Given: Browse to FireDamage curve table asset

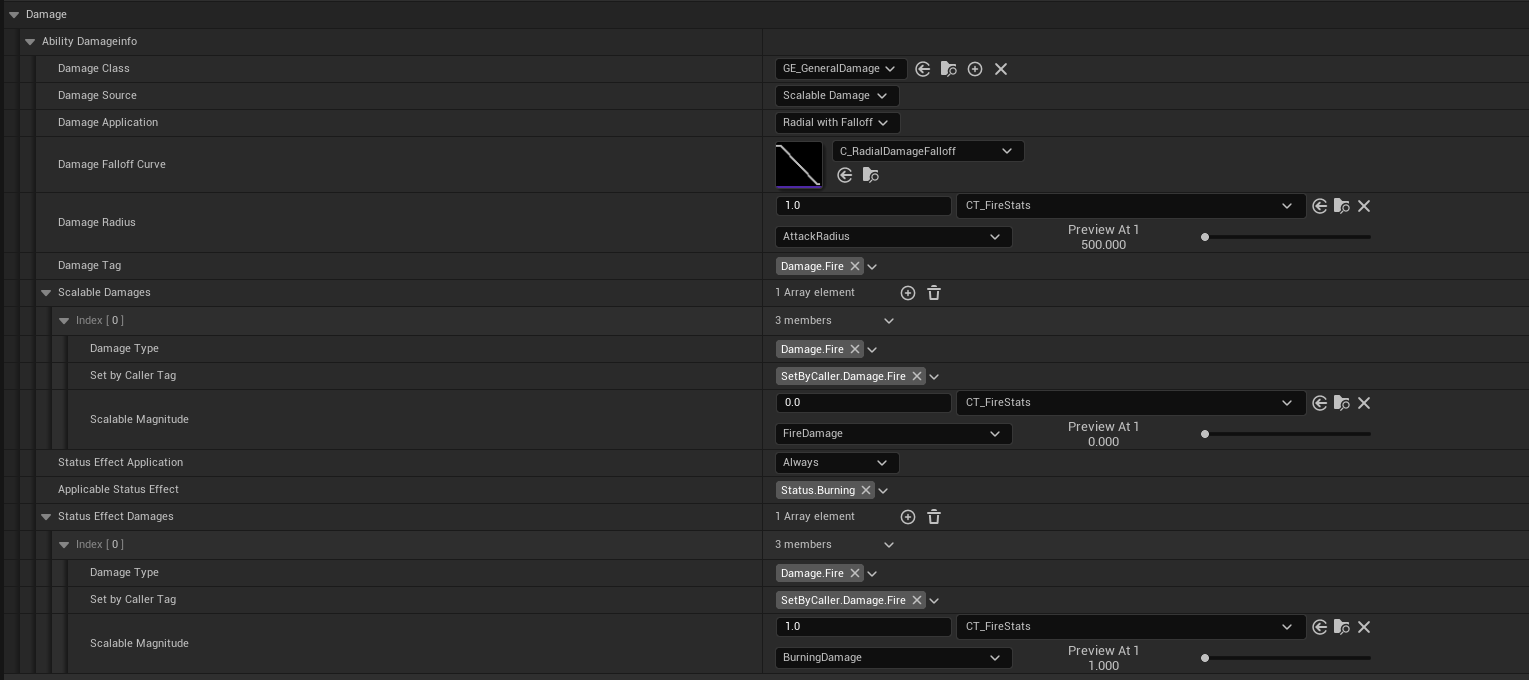Looking at the screenshot, I should tap(1342, 403).
